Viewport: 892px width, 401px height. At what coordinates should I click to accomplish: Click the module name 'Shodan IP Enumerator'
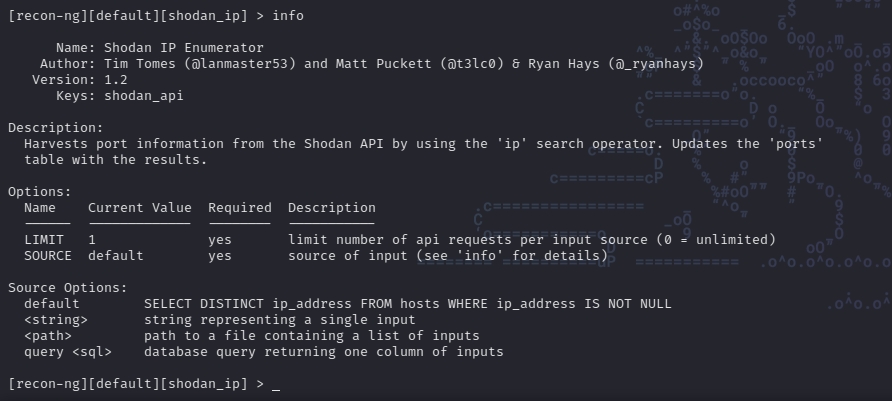click(184, 48)
